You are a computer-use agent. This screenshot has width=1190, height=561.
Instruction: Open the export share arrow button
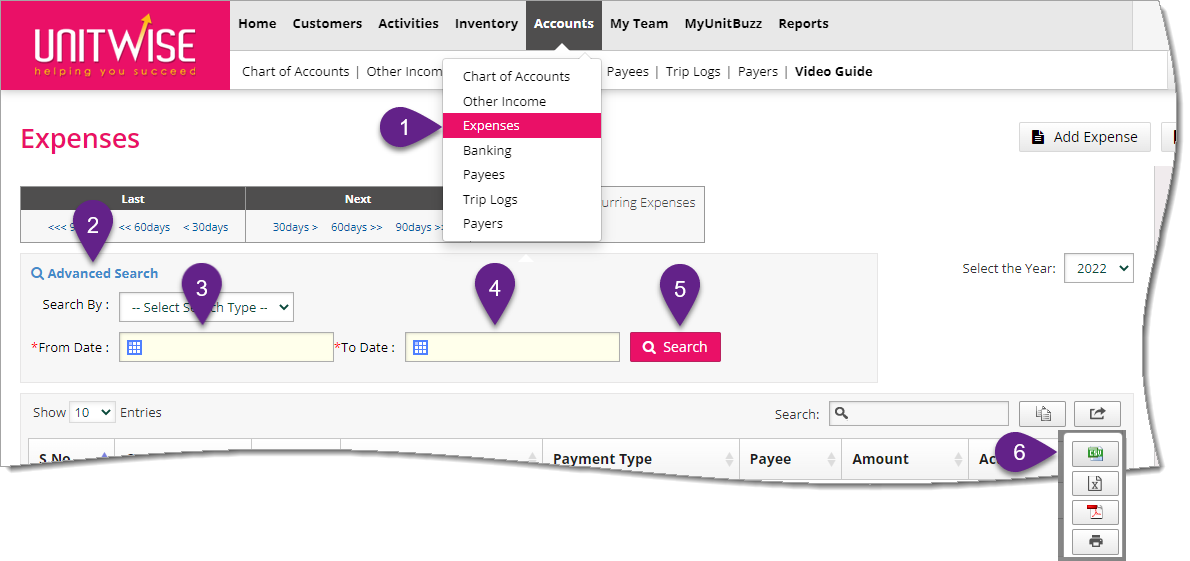tap(1097, 413)
